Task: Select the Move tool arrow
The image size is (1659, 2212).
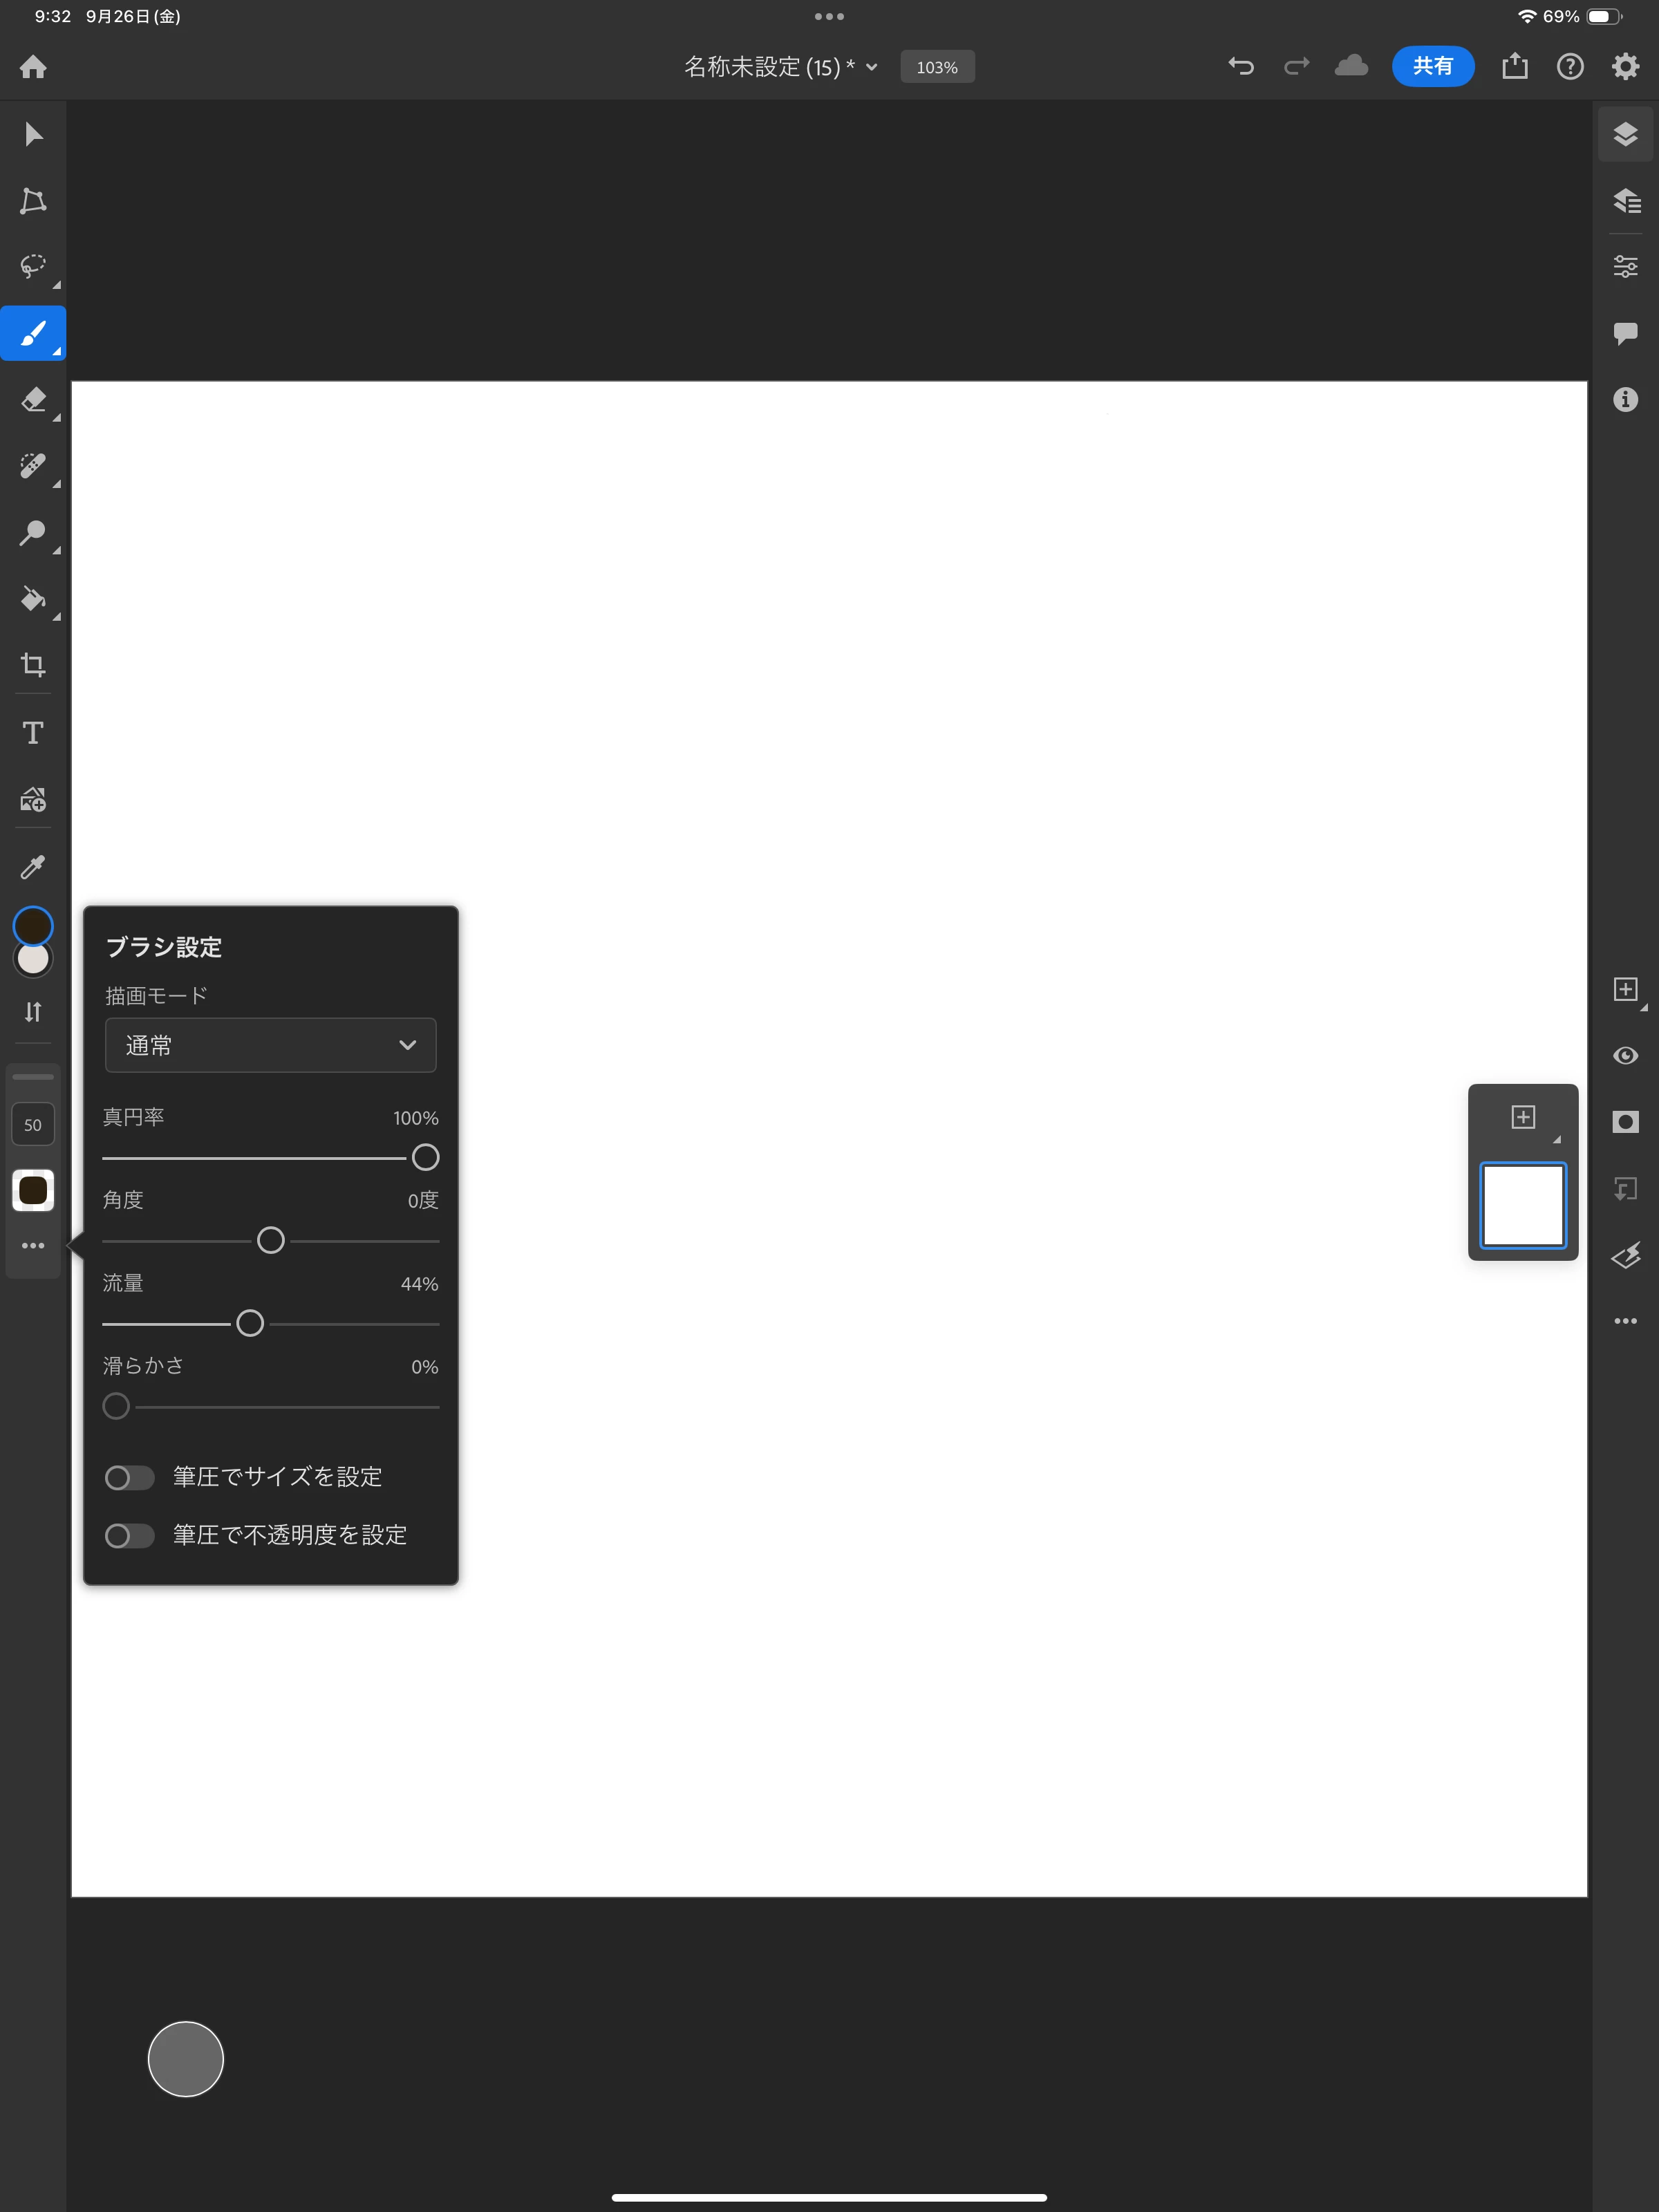Action: pyautogui.click(x=33, y=134)
